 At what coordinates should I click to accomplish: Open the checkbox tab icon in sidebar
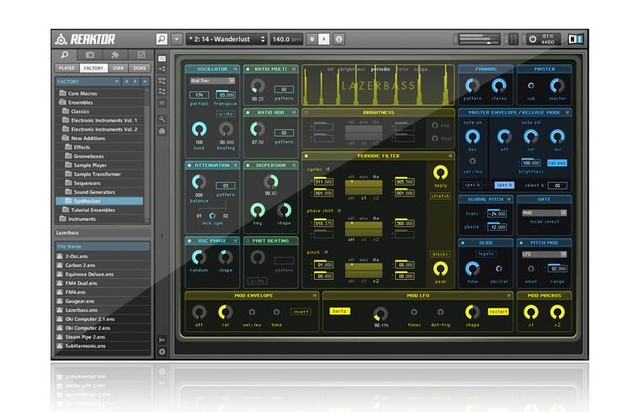click(141, 55)
